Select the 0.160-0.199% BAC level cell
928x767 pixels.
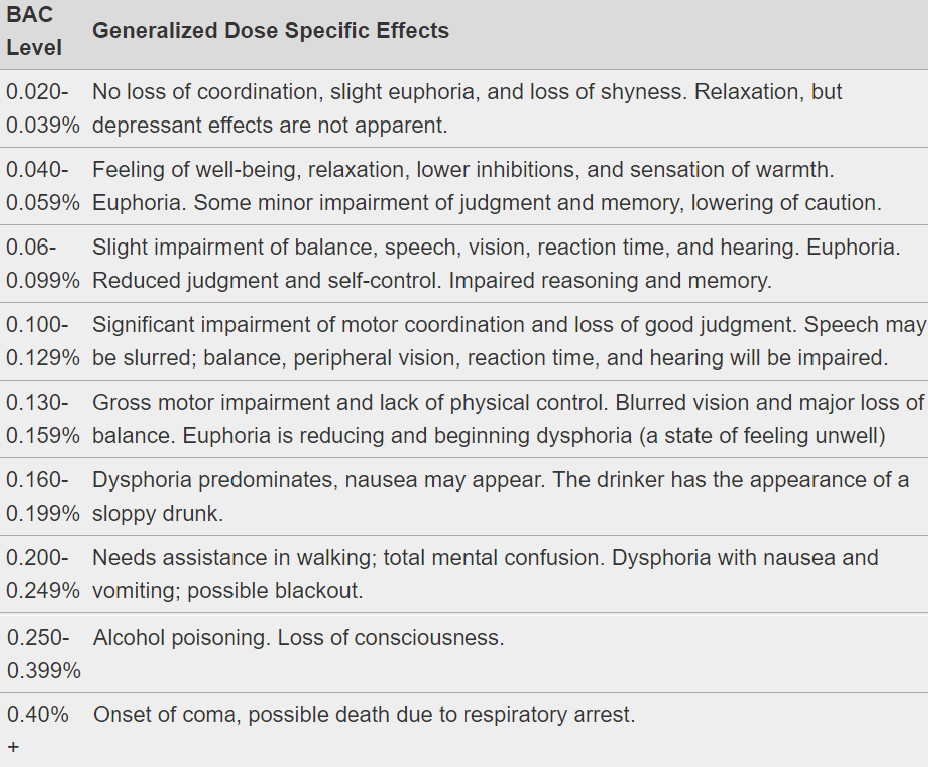[42, 497]
